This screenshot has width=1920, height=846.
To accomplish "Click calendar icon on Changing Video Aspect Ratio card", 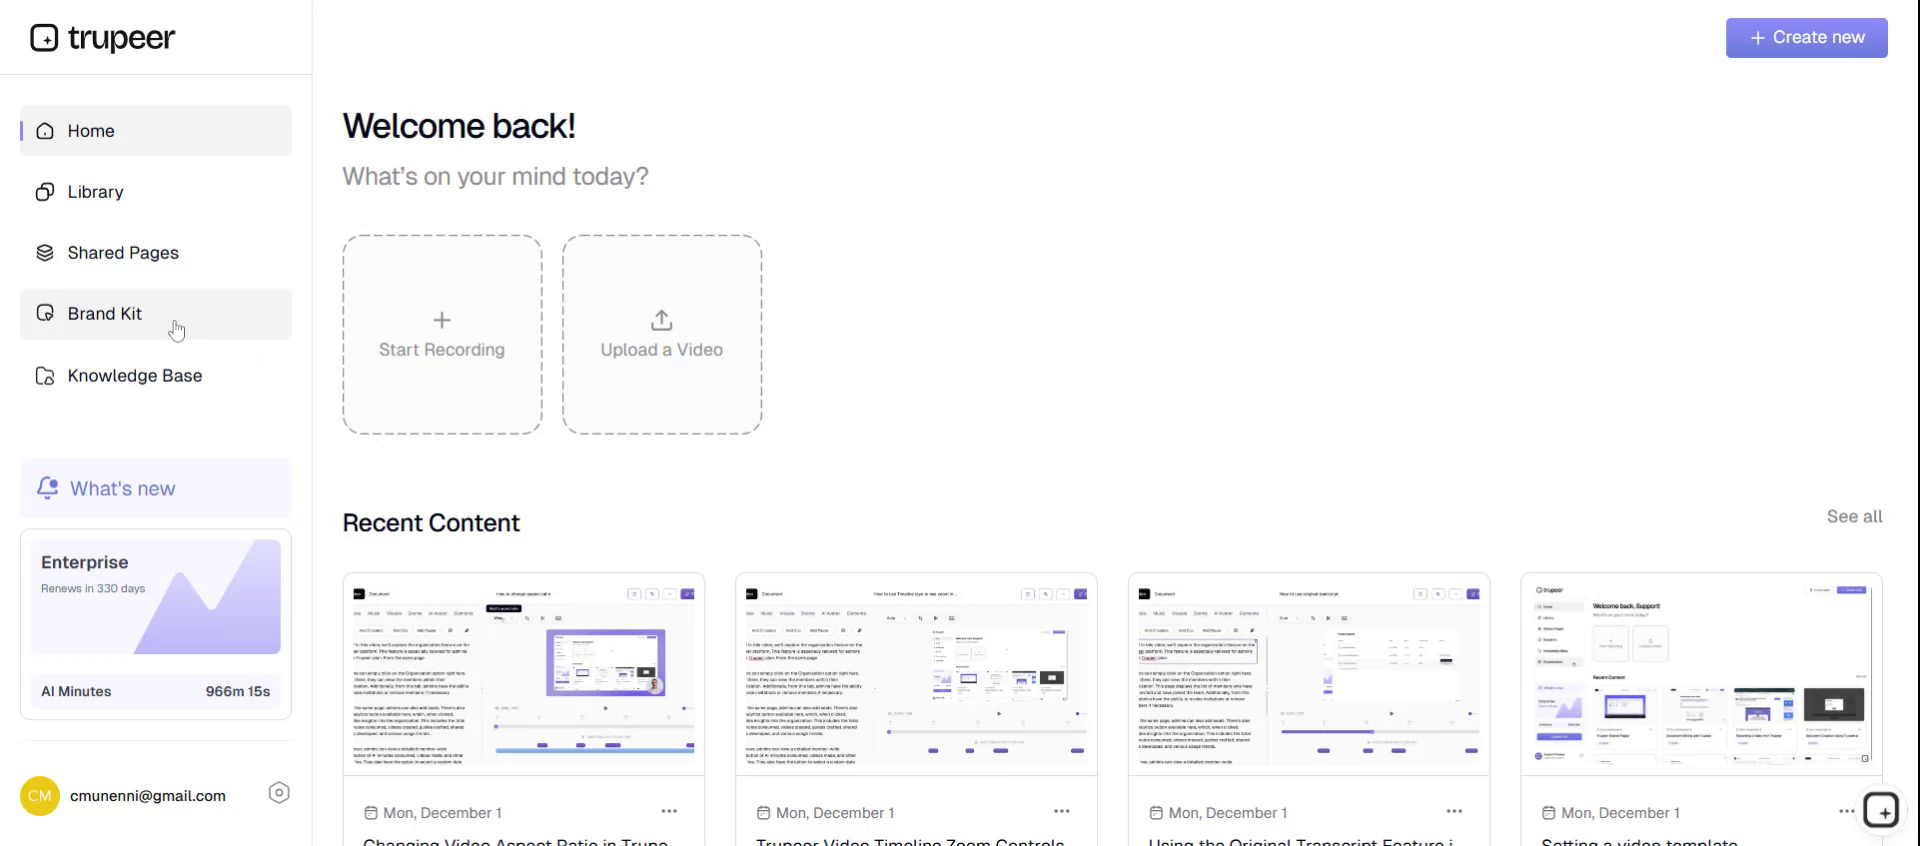I will [371, 813].
